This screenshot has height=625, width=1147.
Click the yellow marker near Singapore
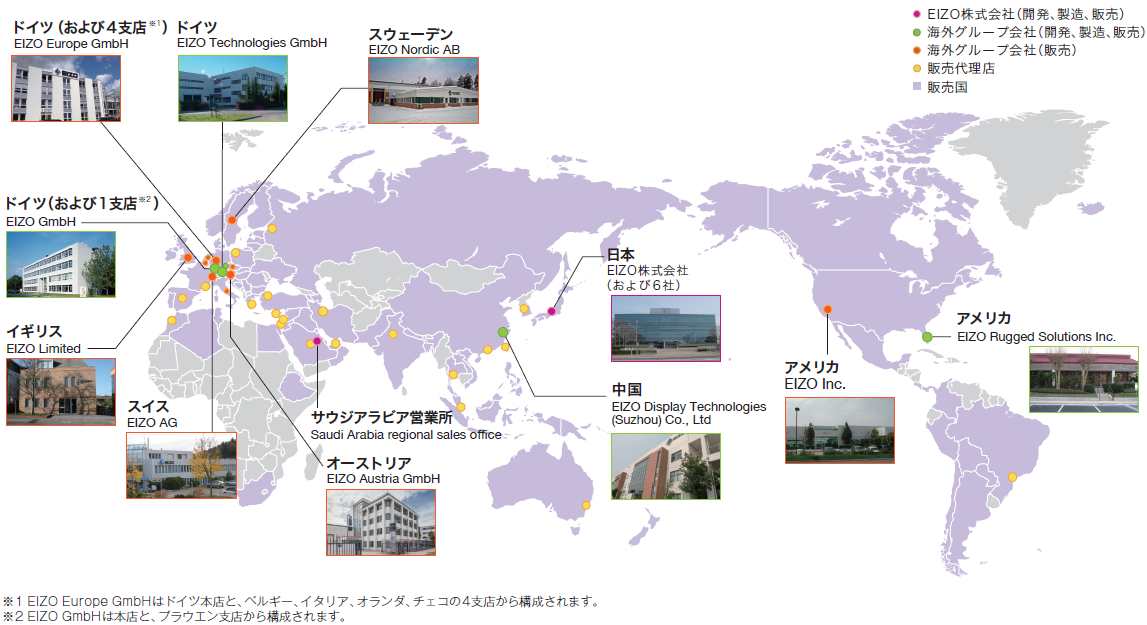(x=461, y=408)
